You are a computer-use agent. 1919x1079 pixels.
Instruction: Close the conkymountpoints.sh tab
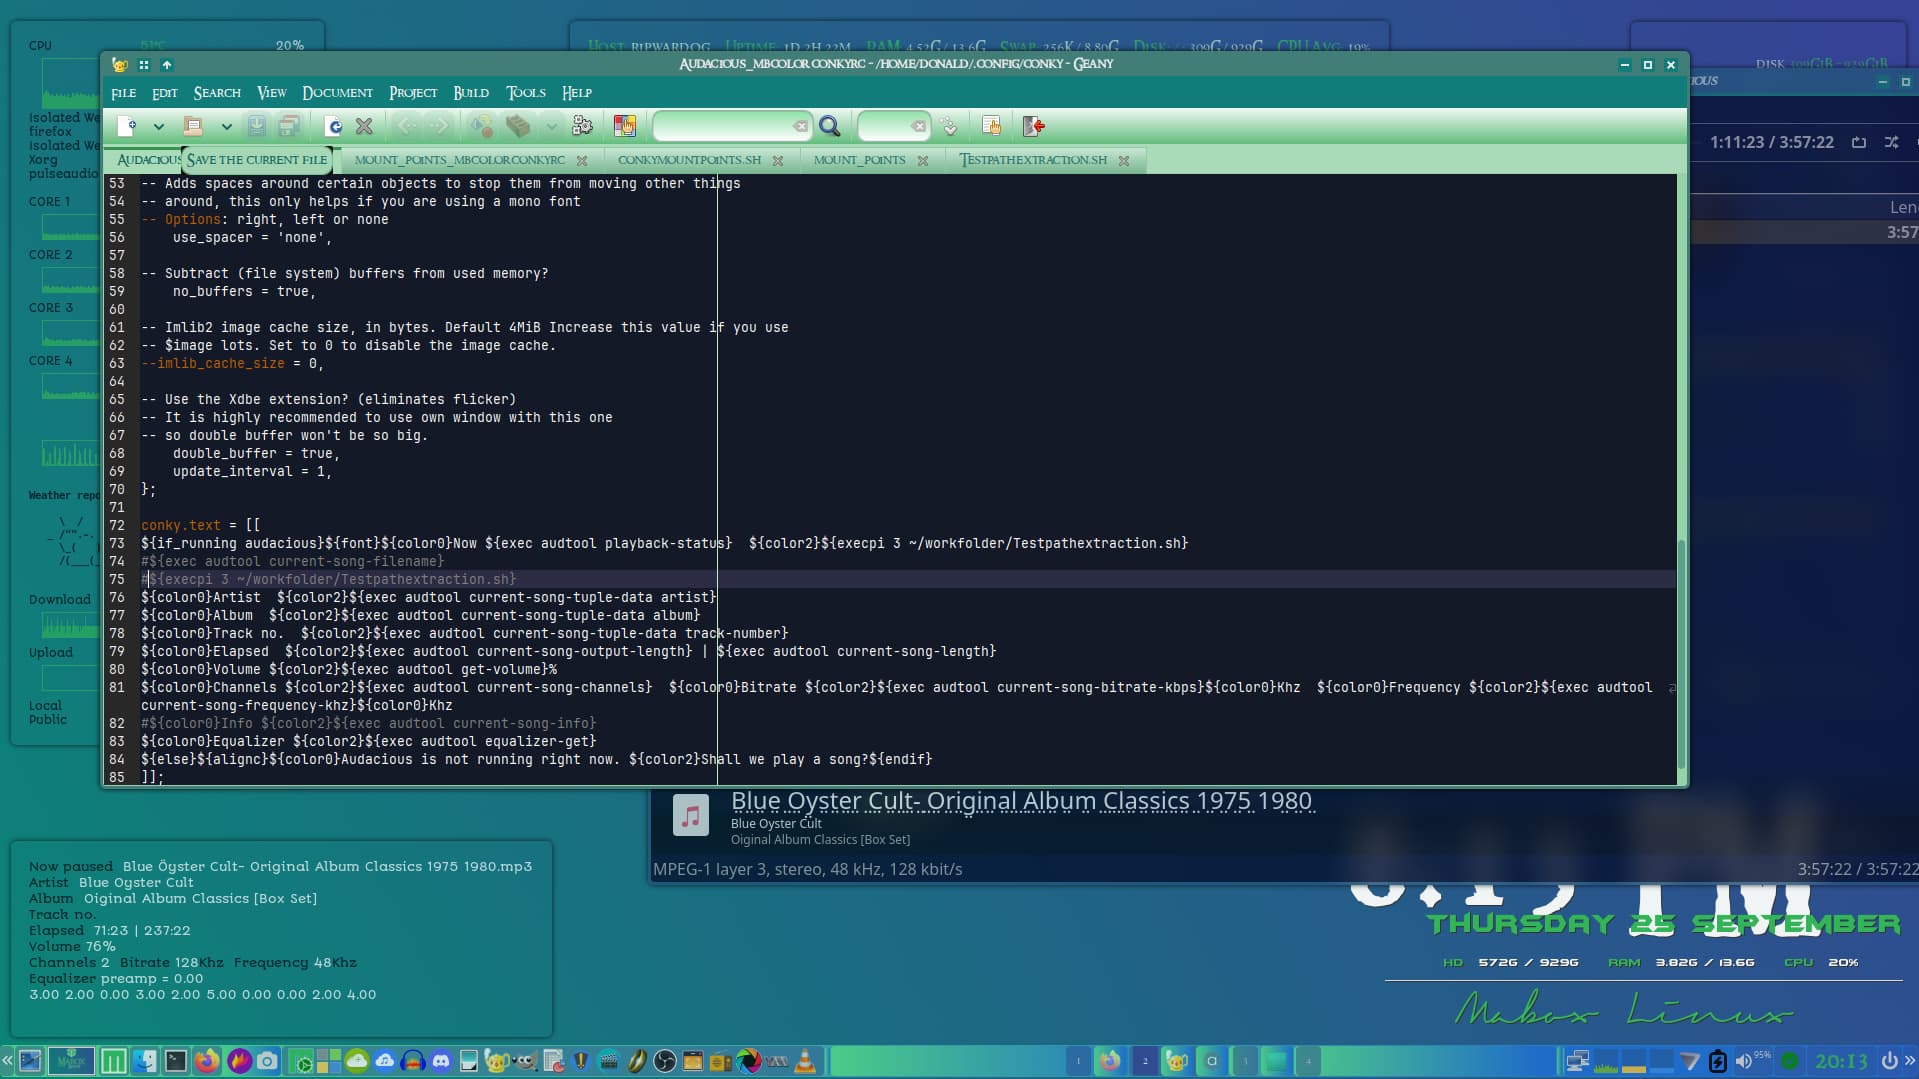[x=778, y=160]
